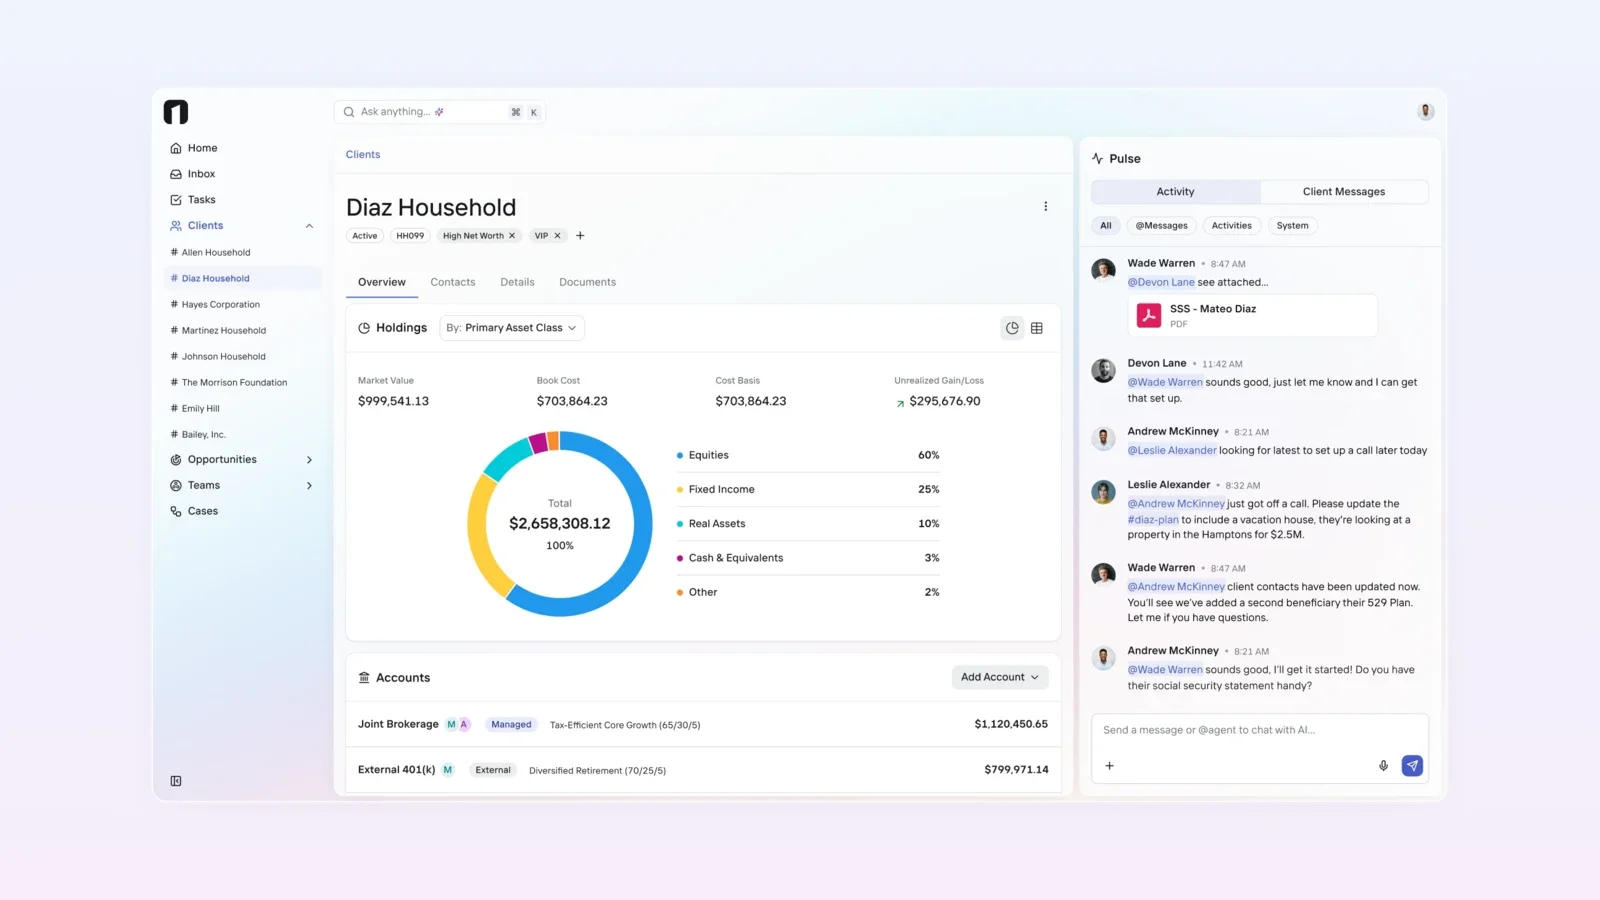This screenshot has height=900, width=1600.
Task: Open the SSS - Mateo Diaz PDF attachment
Action: (x=1253, y=316)
